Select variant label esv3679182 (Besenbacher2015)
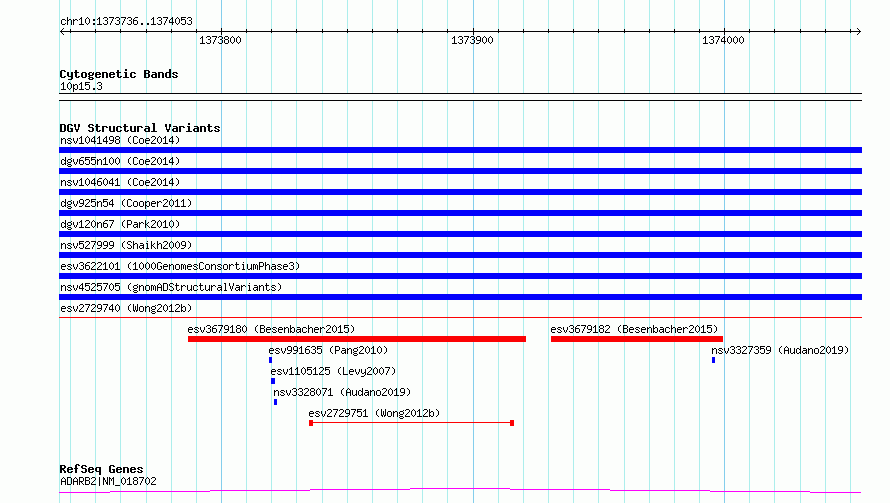The width and height of the screenshot is (890, 503). pos(634,329)
